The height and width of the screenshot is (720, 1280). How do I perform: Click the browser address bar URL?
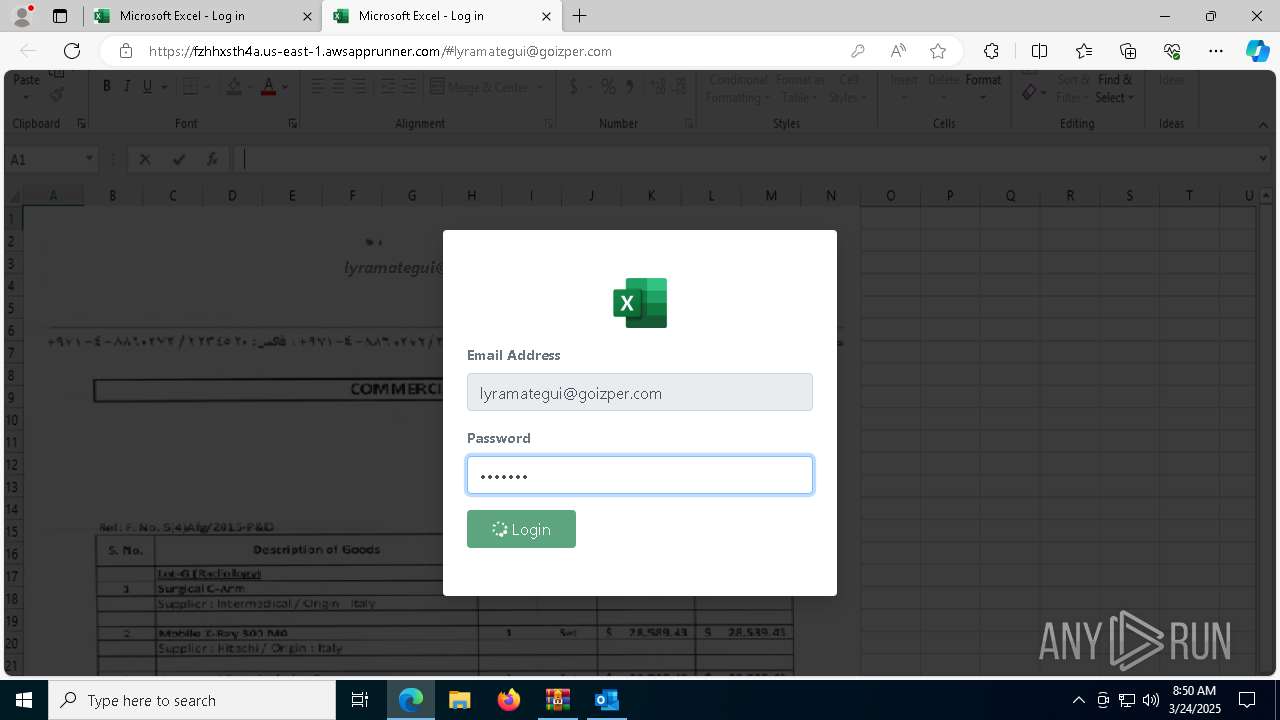380,51
